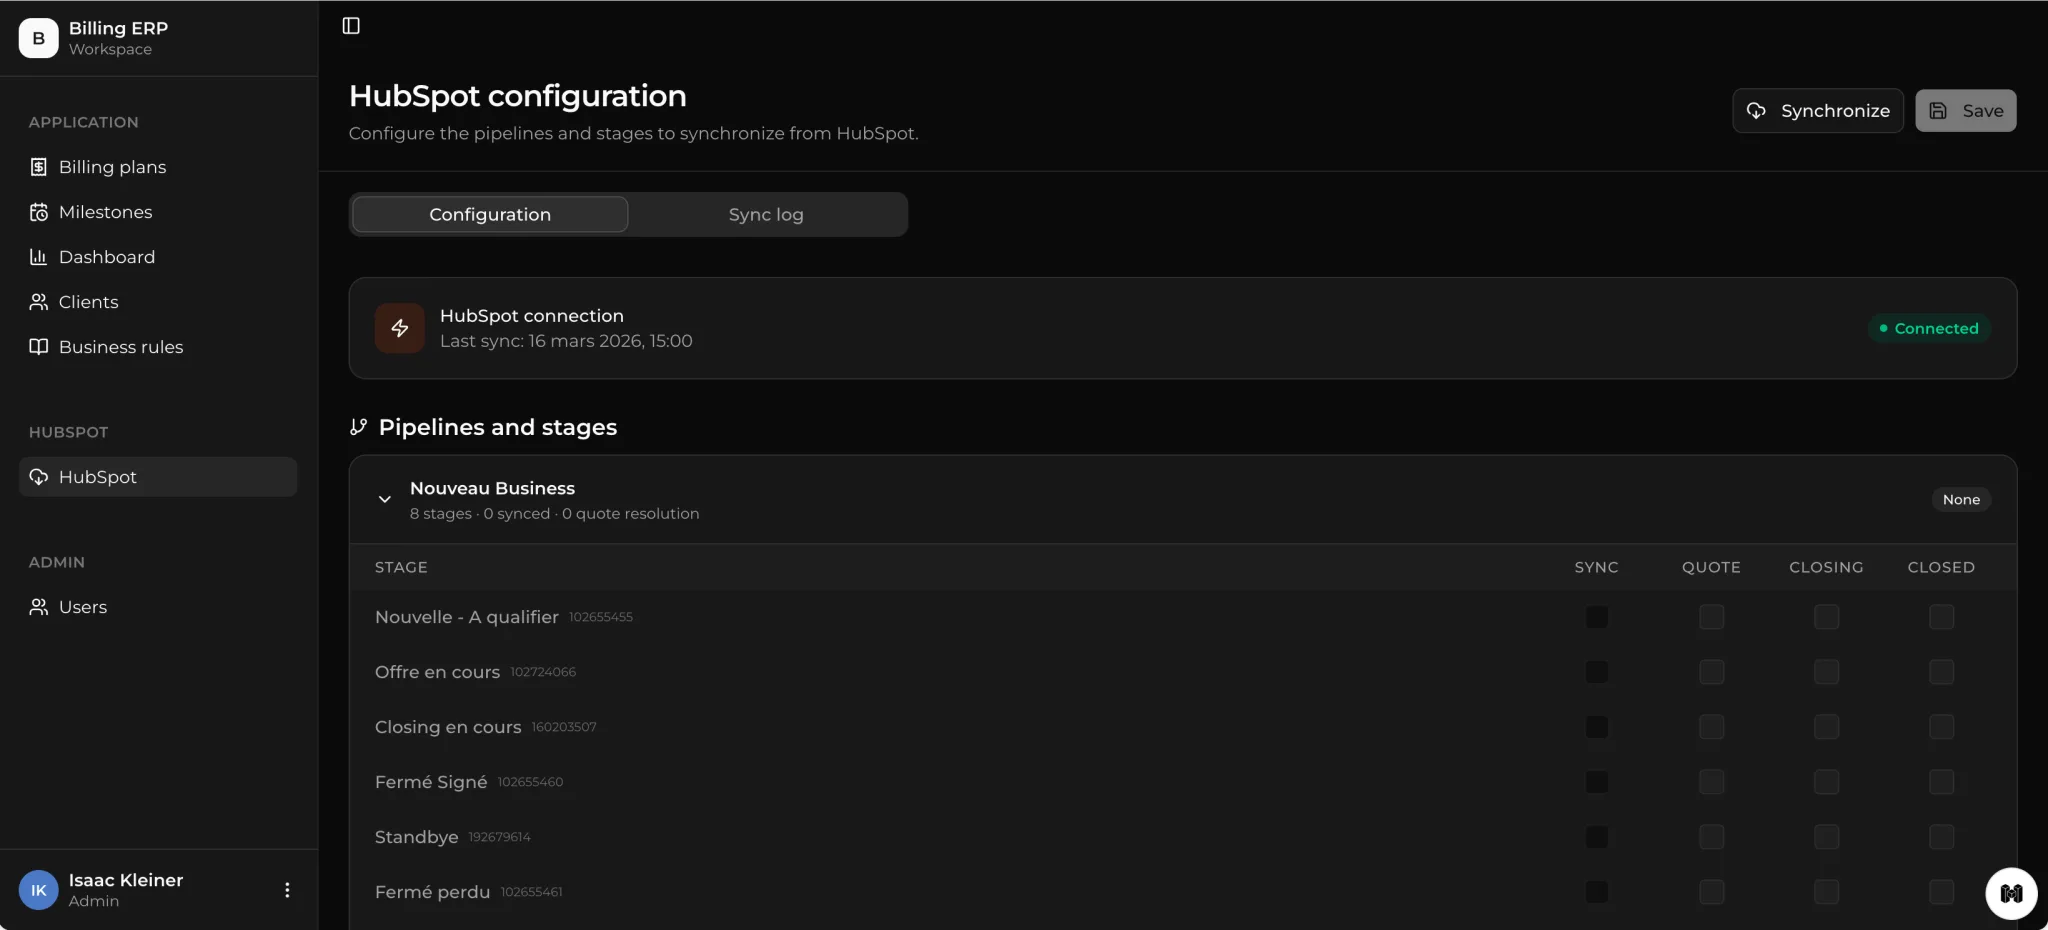Enable Sync for Fermé perdu
This screenshot has height=930, width=2048.
pyautogui.click(x=1597, y=892)
